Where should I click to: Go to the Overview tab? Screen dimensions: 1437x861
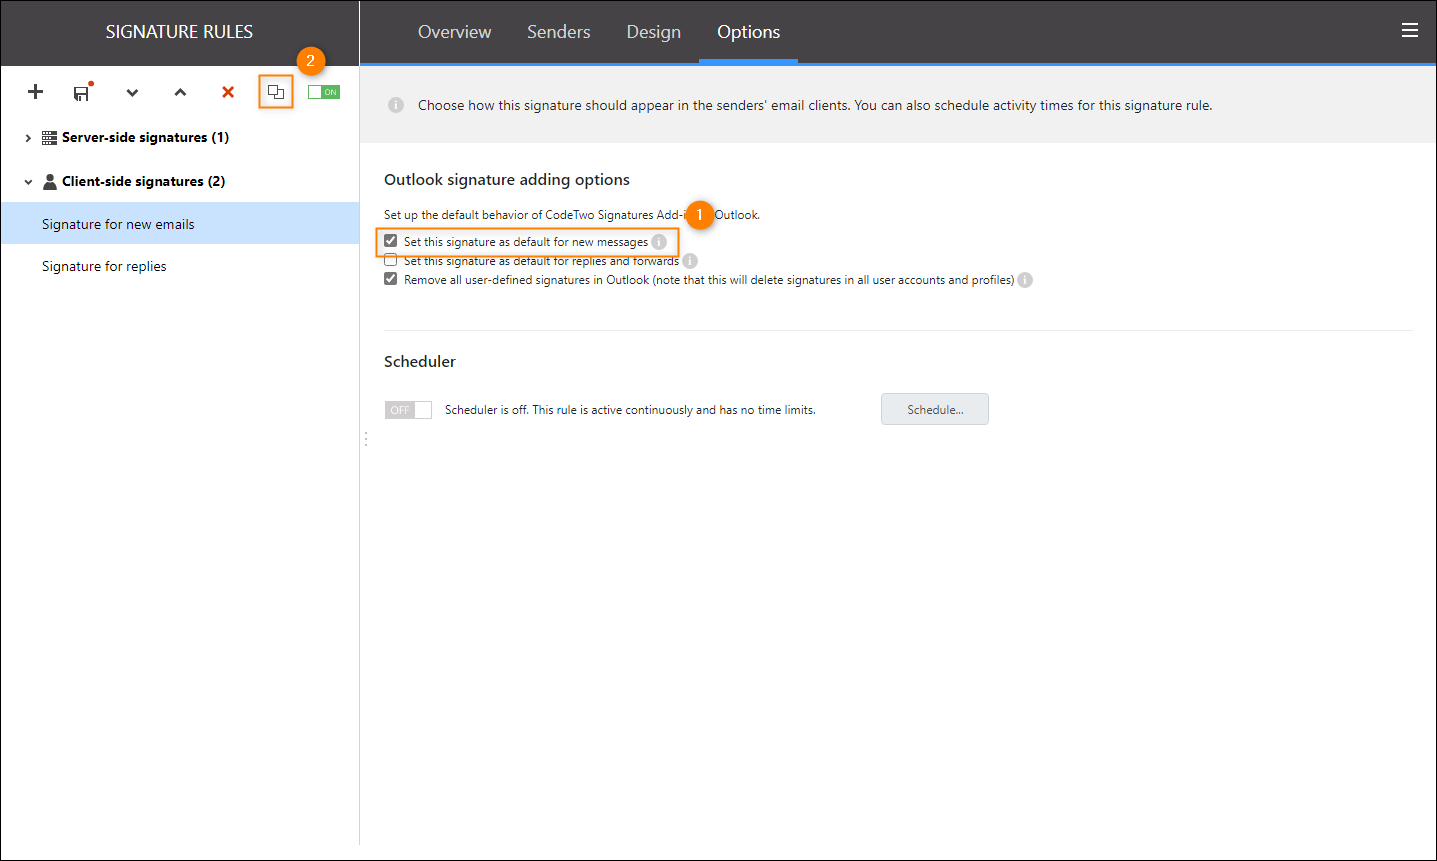click(x=454, y=31)
